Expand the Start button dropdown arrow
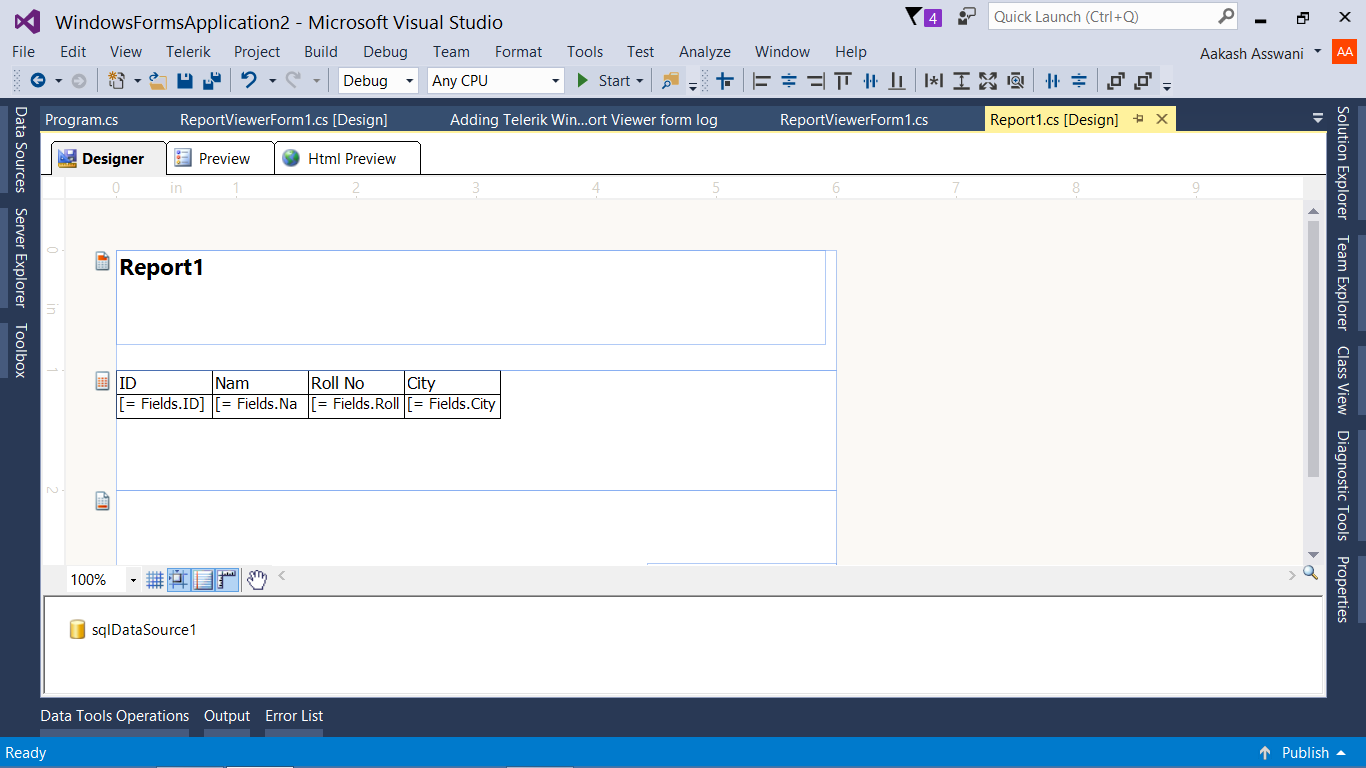The height and width of the screenshot is (768, 1366). [640, 81]
